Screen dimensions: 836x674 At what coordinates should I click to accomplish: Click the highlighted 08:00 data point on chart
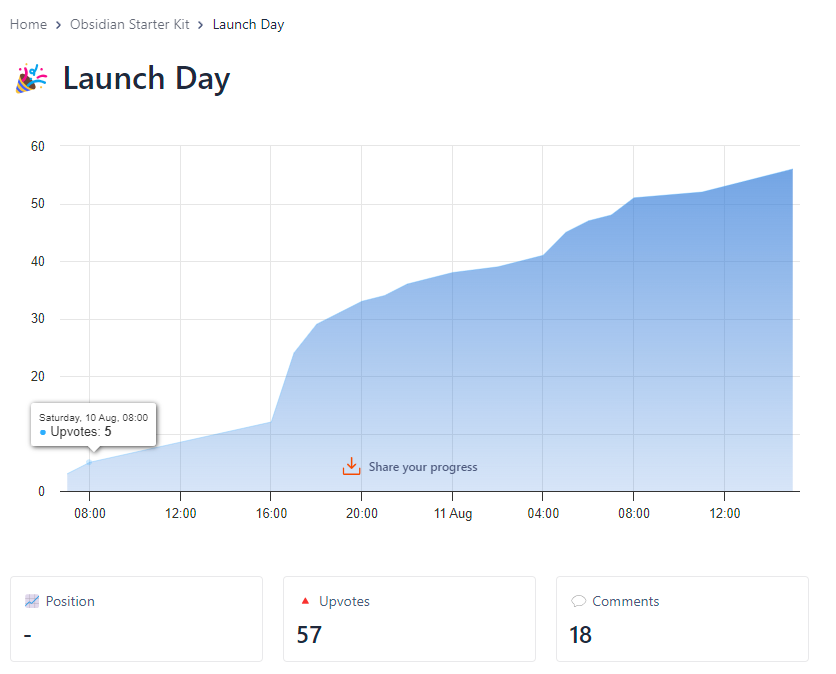pyautogui.click(x=89, y=462)
